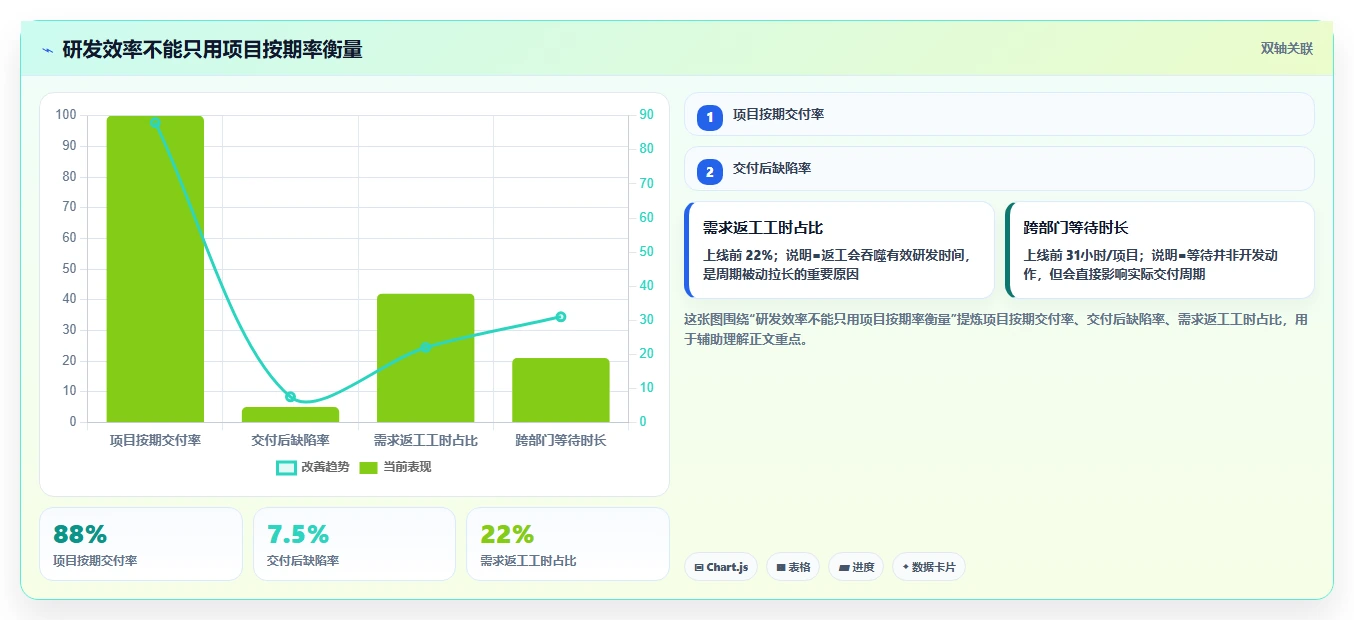Click the 双轴关联 label in header
Screen dimensions: 1354x620
pos(1286,48)
